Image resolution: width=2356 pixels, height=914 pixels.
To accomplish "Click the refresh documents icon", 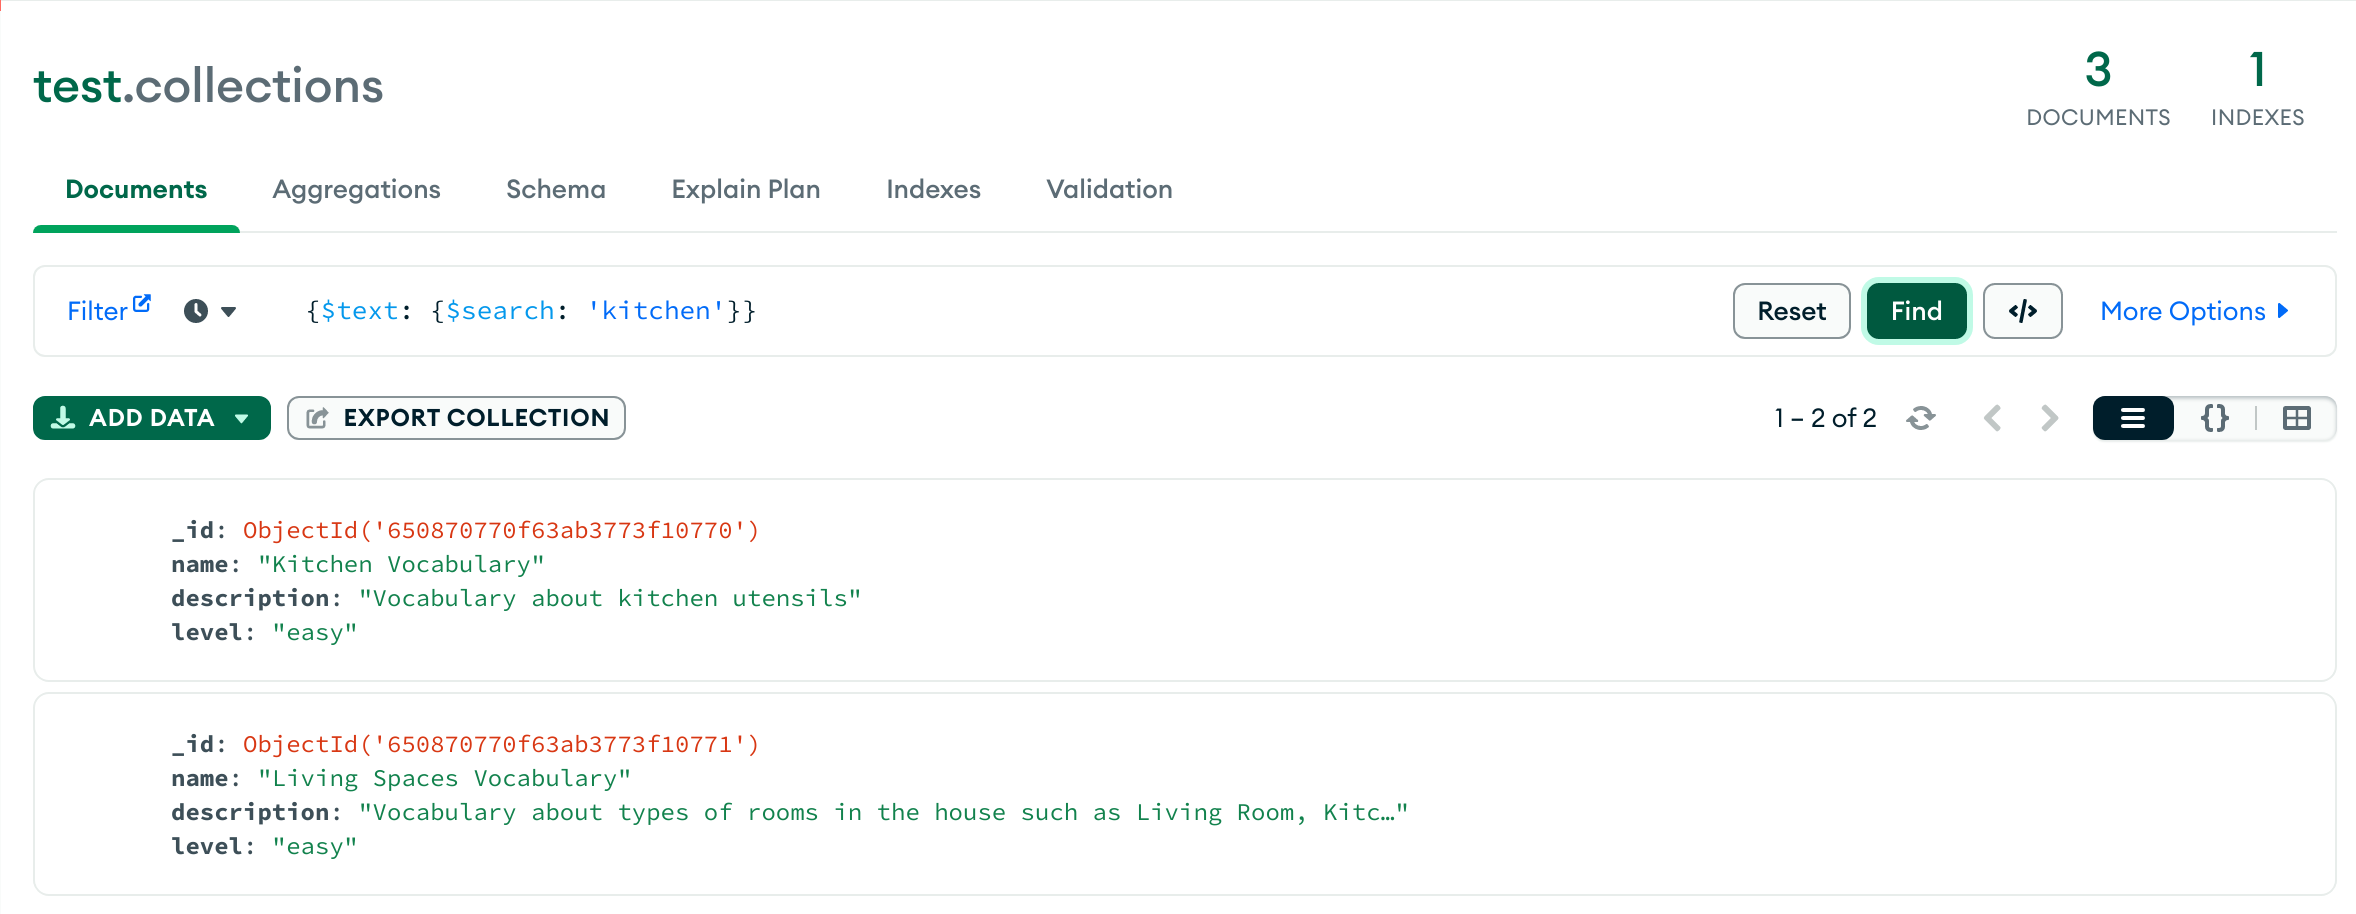I will [x=1920, y=418].
